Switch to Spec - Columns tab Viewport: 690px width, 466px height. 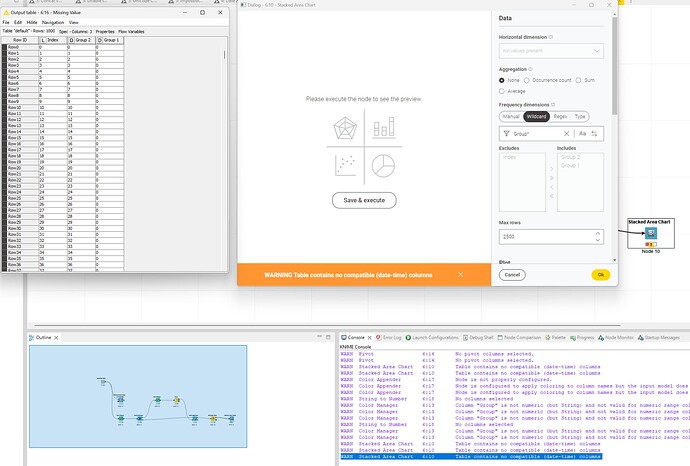[75, 32]
